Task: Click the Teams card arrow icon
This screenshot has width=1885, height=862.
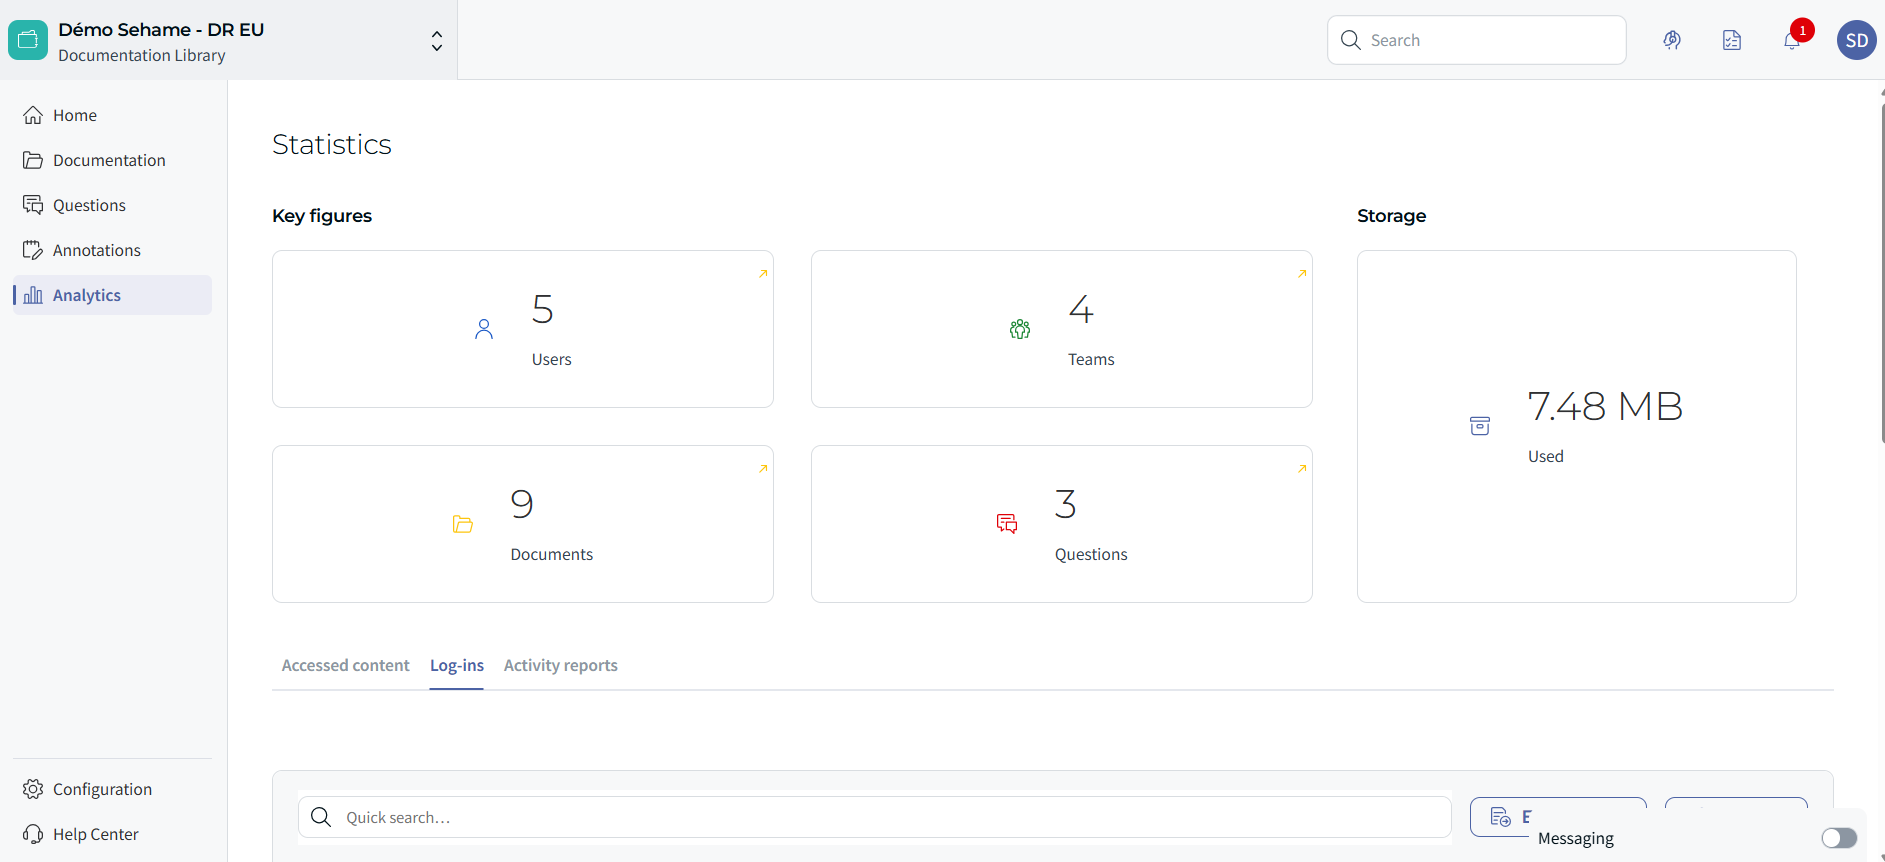Action: click(x=1302, y=274)
